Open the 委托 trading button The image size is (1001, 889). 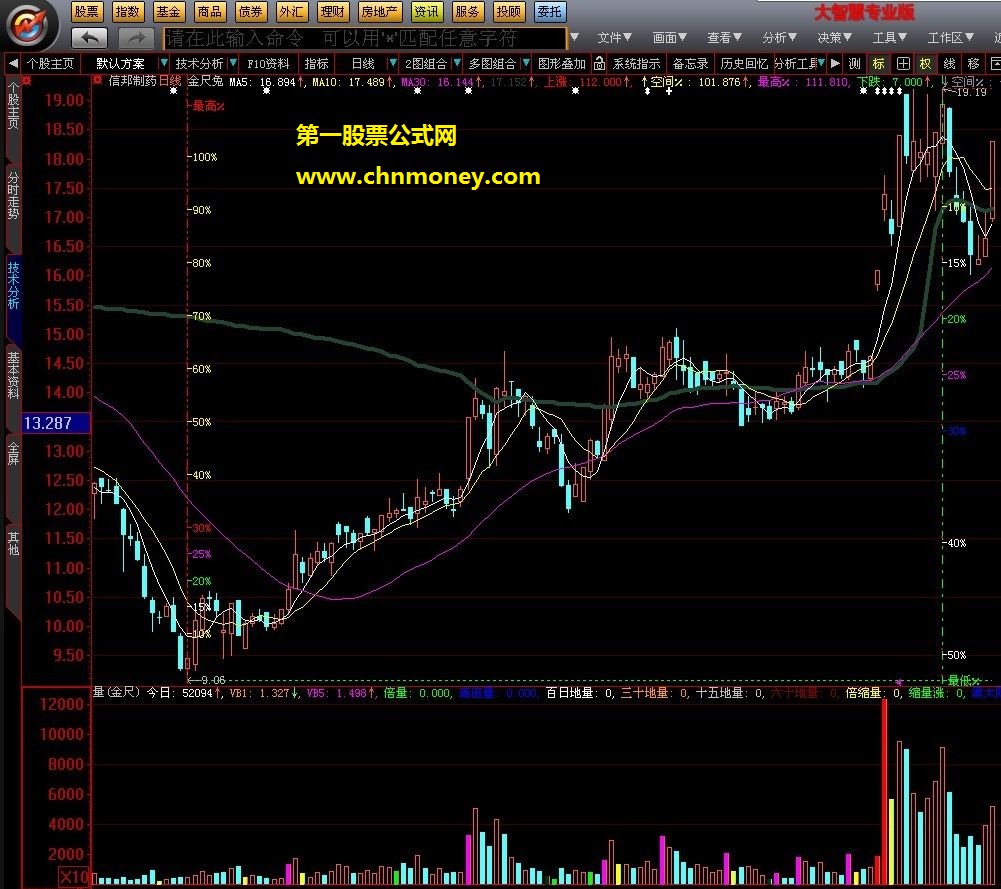(x=549, y=11)
